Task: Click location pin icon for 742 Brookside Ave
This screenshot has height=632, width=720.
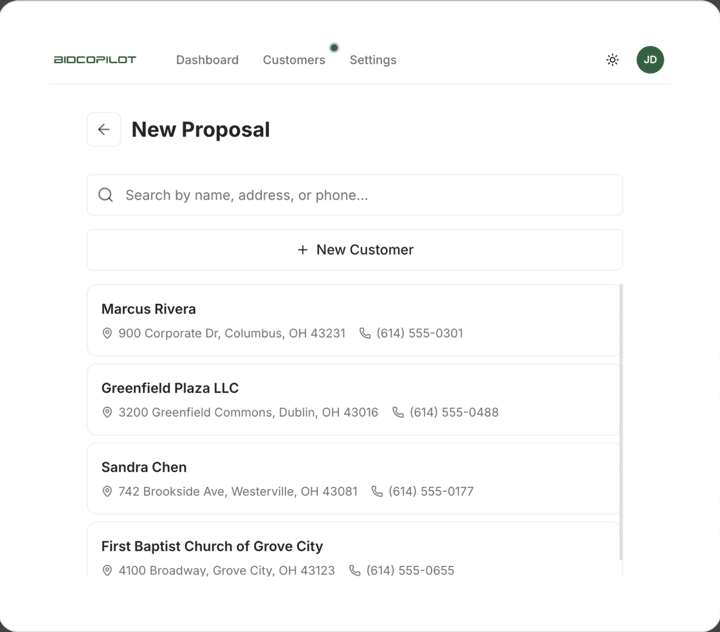Action: (x=107, y=491)
